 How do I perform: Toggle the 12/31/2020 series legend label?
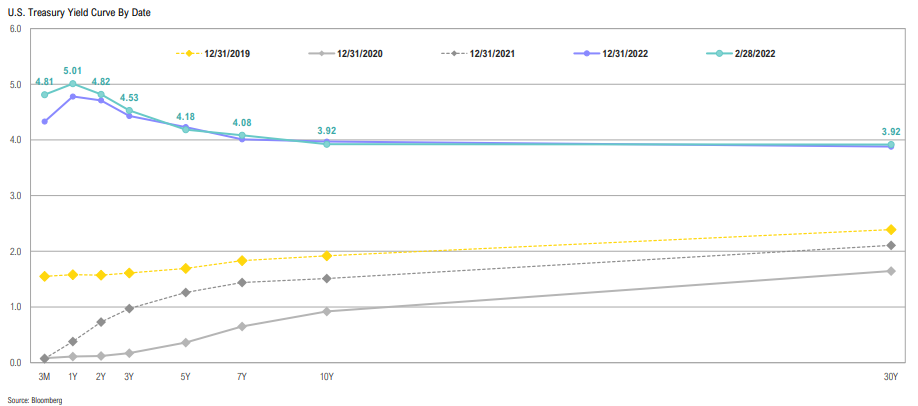[362, 52]
